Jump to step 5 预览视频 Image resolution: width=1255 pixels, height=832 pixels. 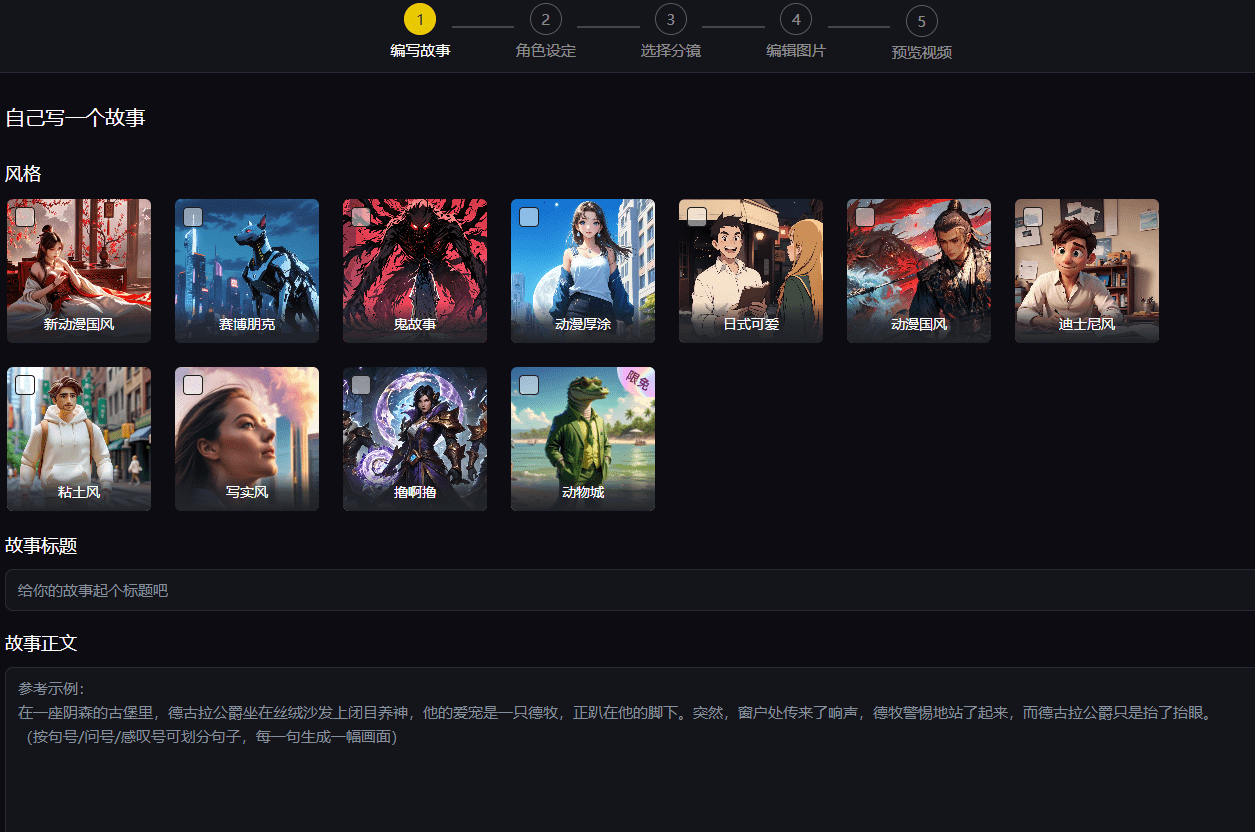click(x=921, y=21)
